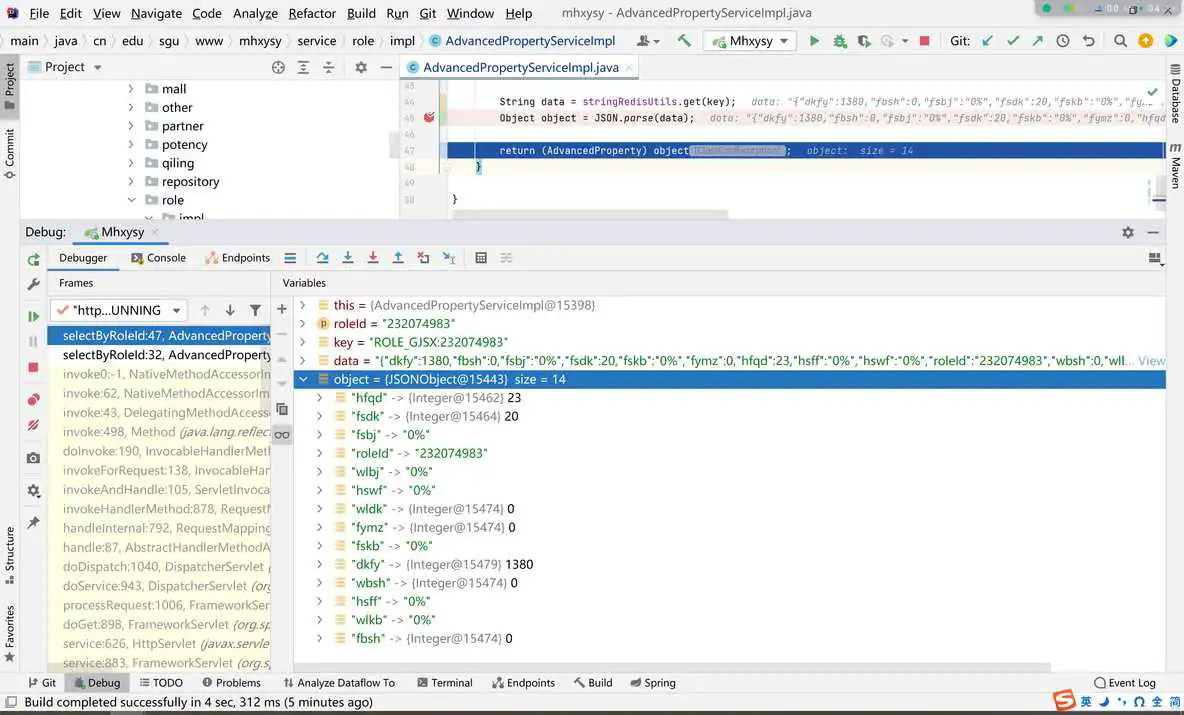
Task: Open the Refactor menu
Action: click(311, 13)
